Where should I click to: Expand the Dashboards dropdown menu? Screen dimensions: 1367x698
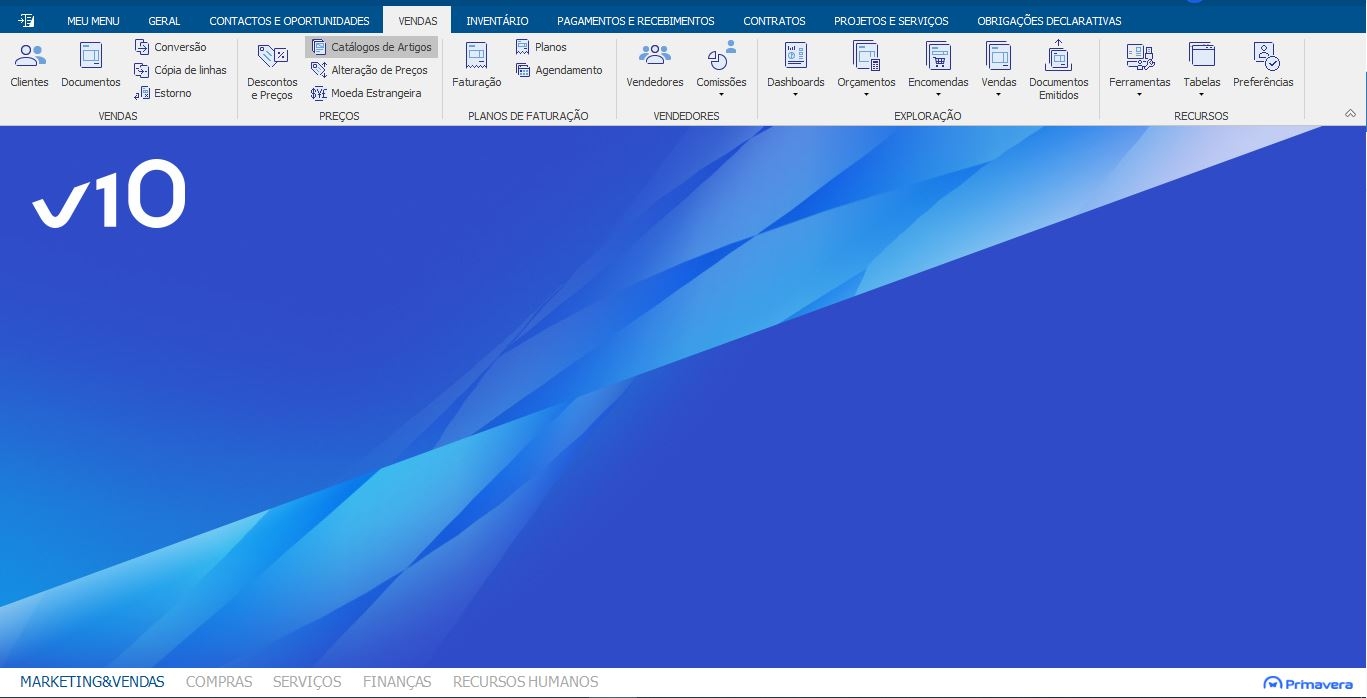click(x=795, y=72)
